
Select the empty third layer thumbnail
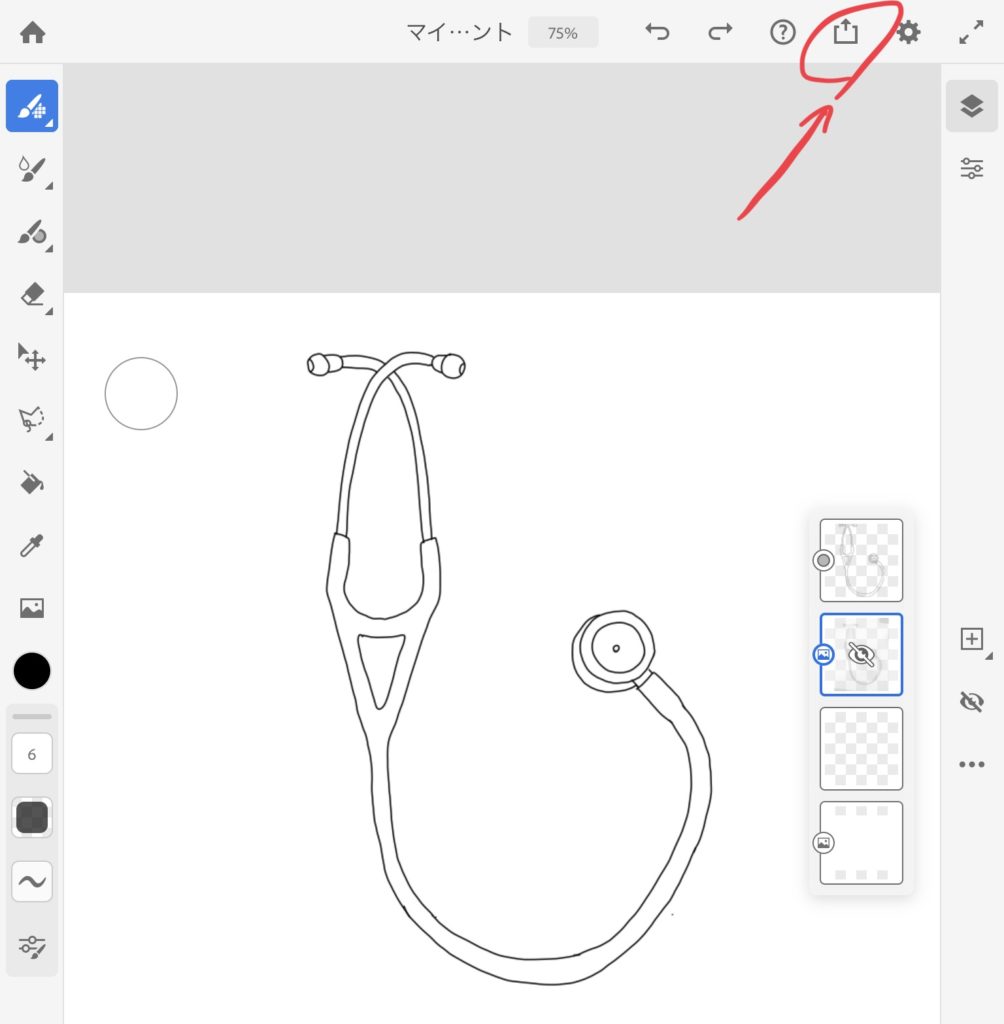[x=861, y=748]
